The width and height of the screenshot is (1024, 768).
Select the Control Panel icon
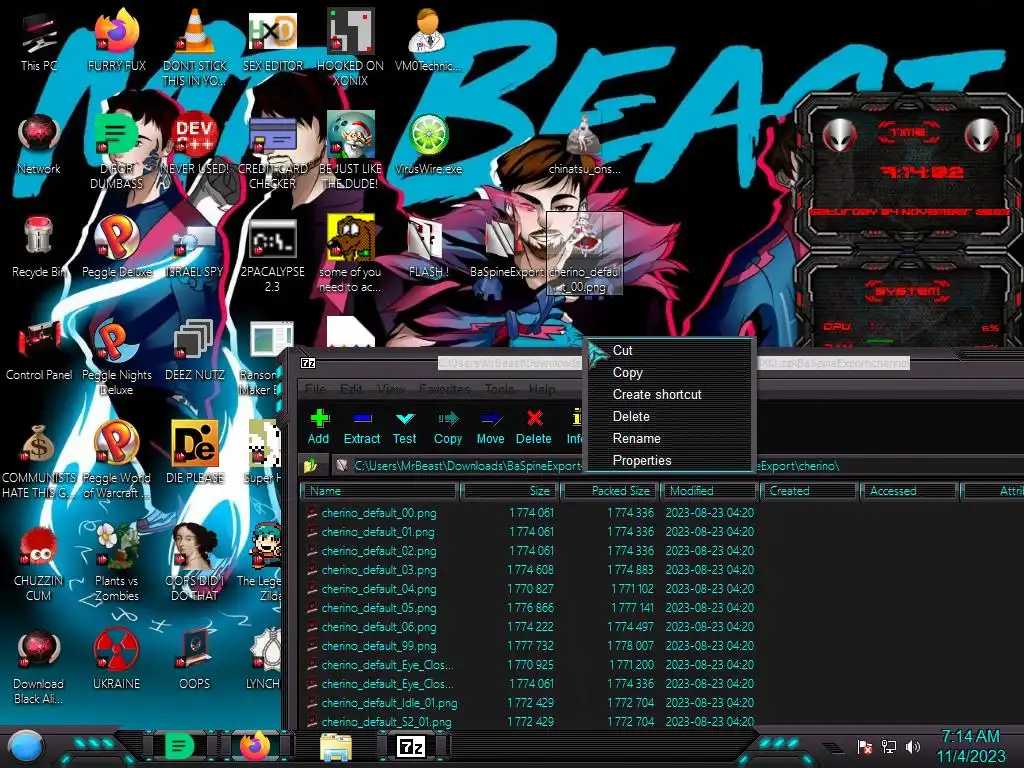[x=39, y=350]
